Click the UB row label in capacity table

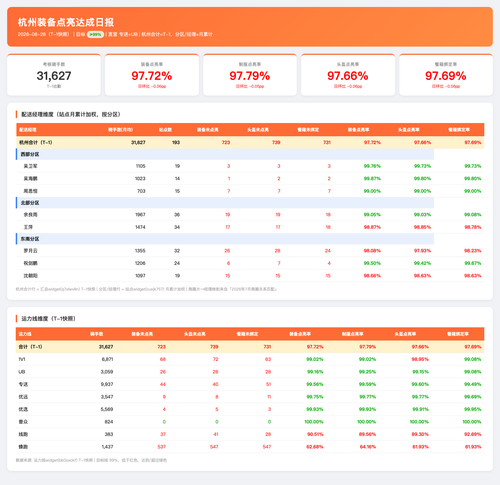[x=22, y=372]
